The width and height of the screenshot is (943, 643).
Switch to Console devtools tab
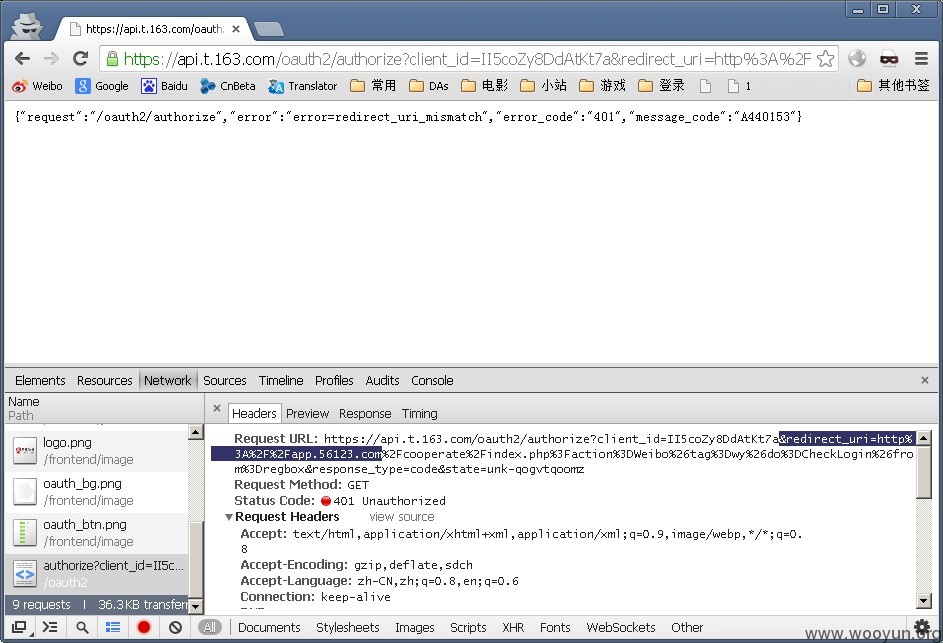432,380
